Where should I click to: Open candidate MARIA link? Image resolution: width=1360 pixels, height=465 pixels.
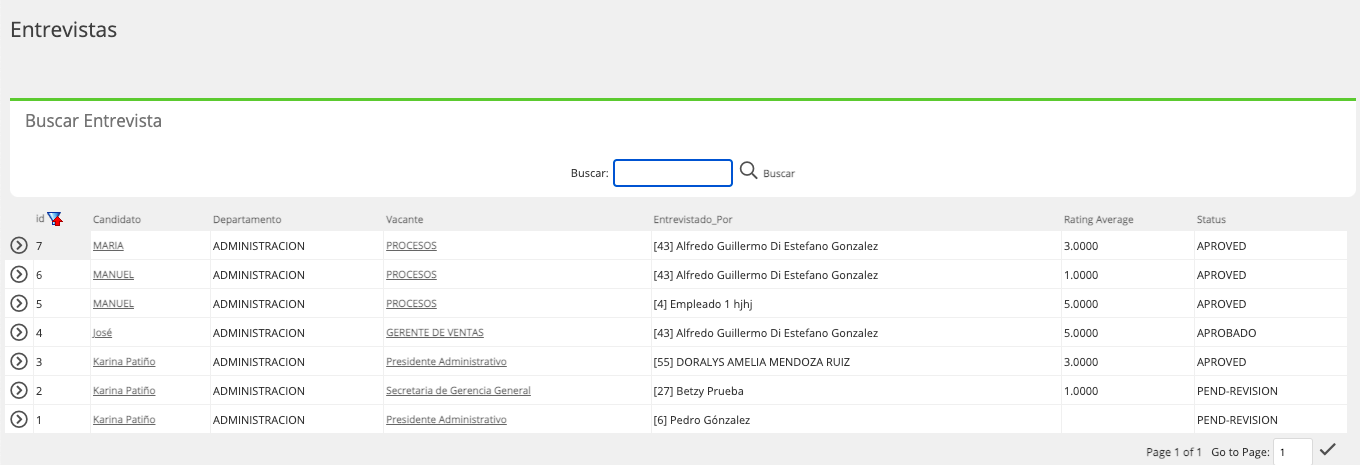(108, 246)
